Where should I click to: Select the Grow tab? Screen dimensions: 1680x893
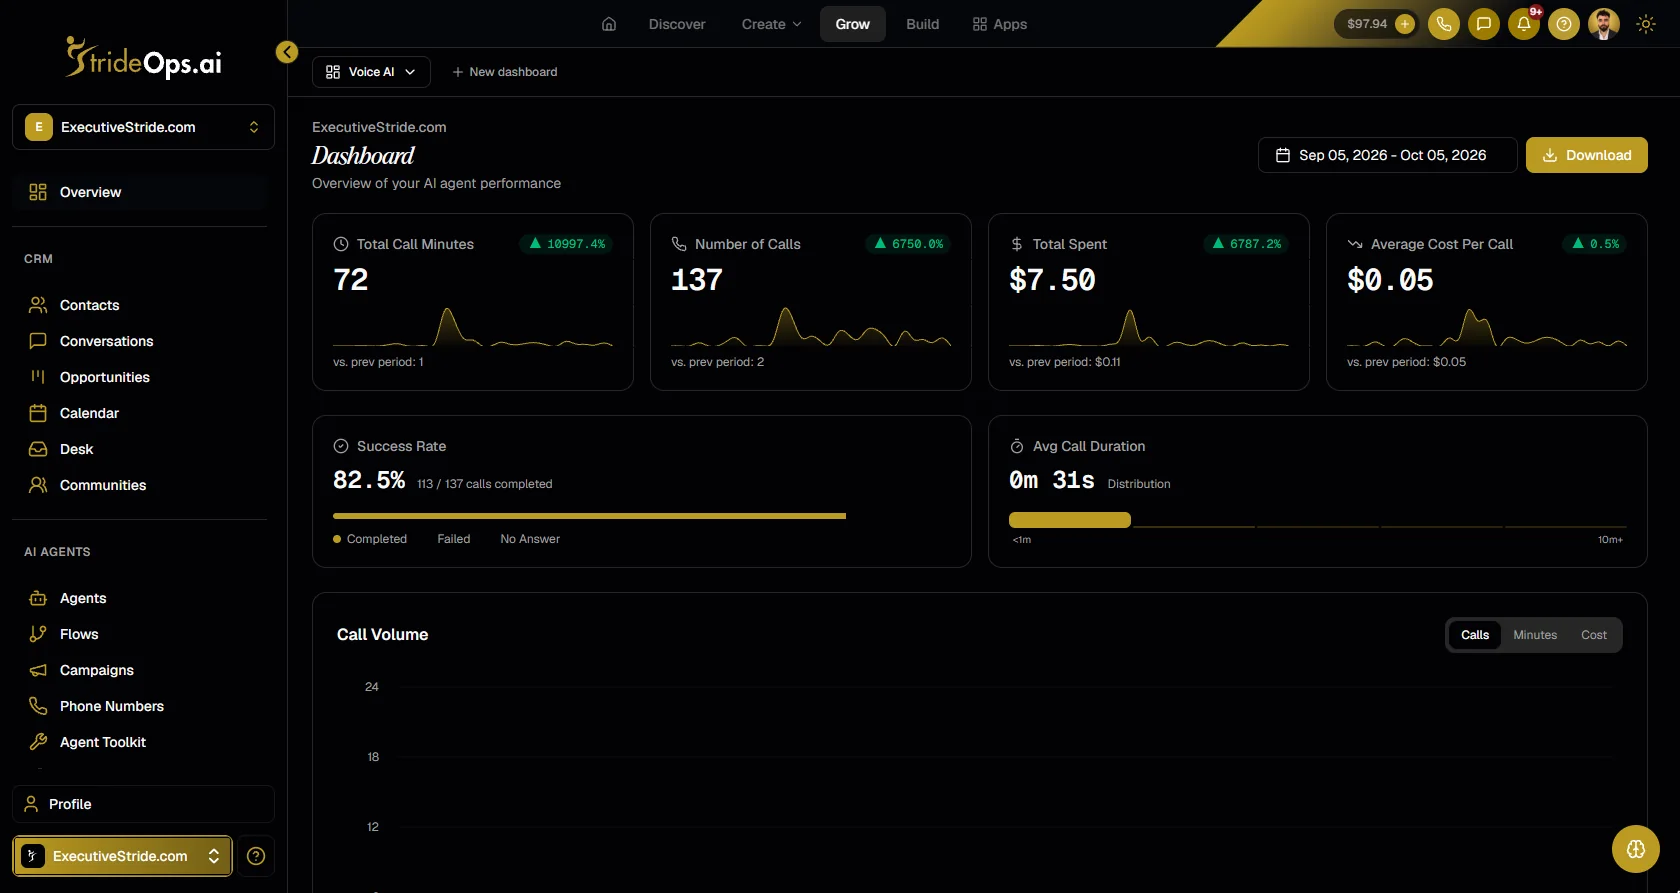(x=853, y=24)
